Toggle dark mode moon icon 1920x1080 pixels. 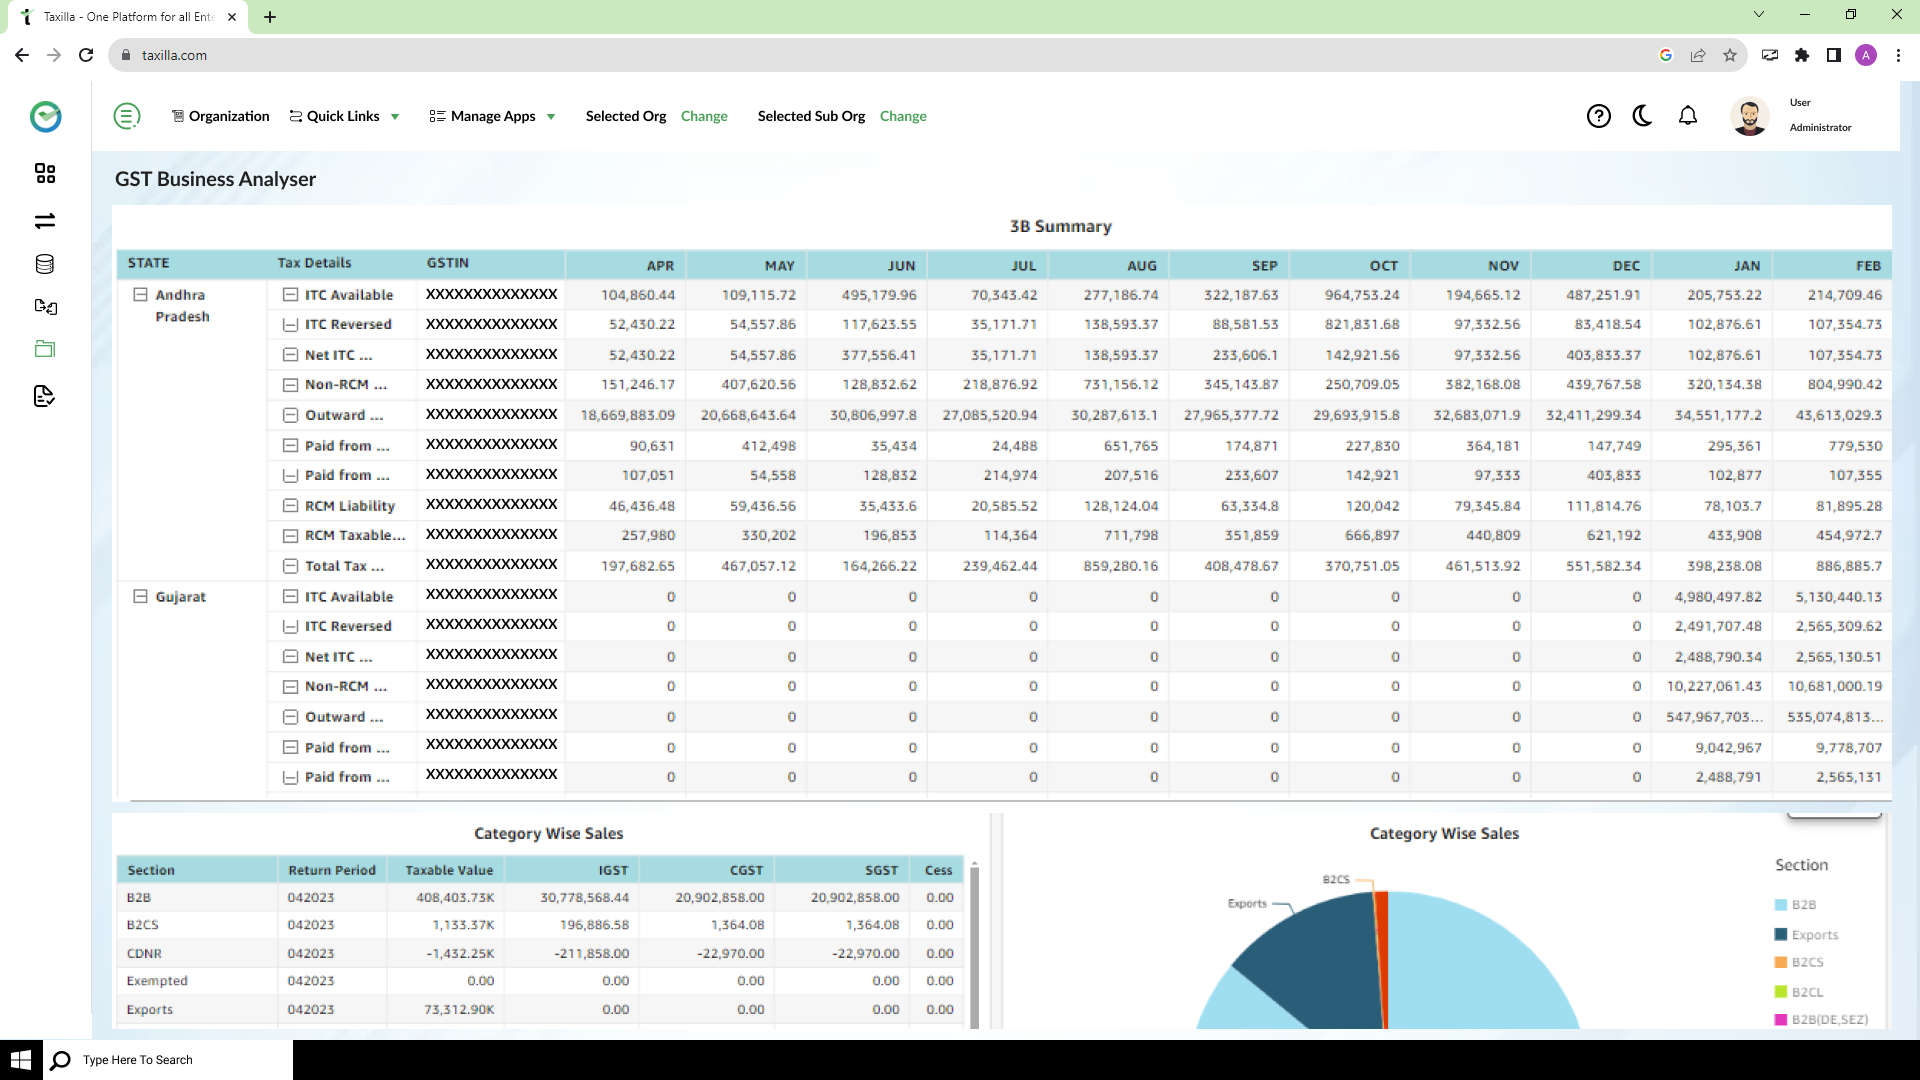pyautogui.click(x=1642, y=116)
